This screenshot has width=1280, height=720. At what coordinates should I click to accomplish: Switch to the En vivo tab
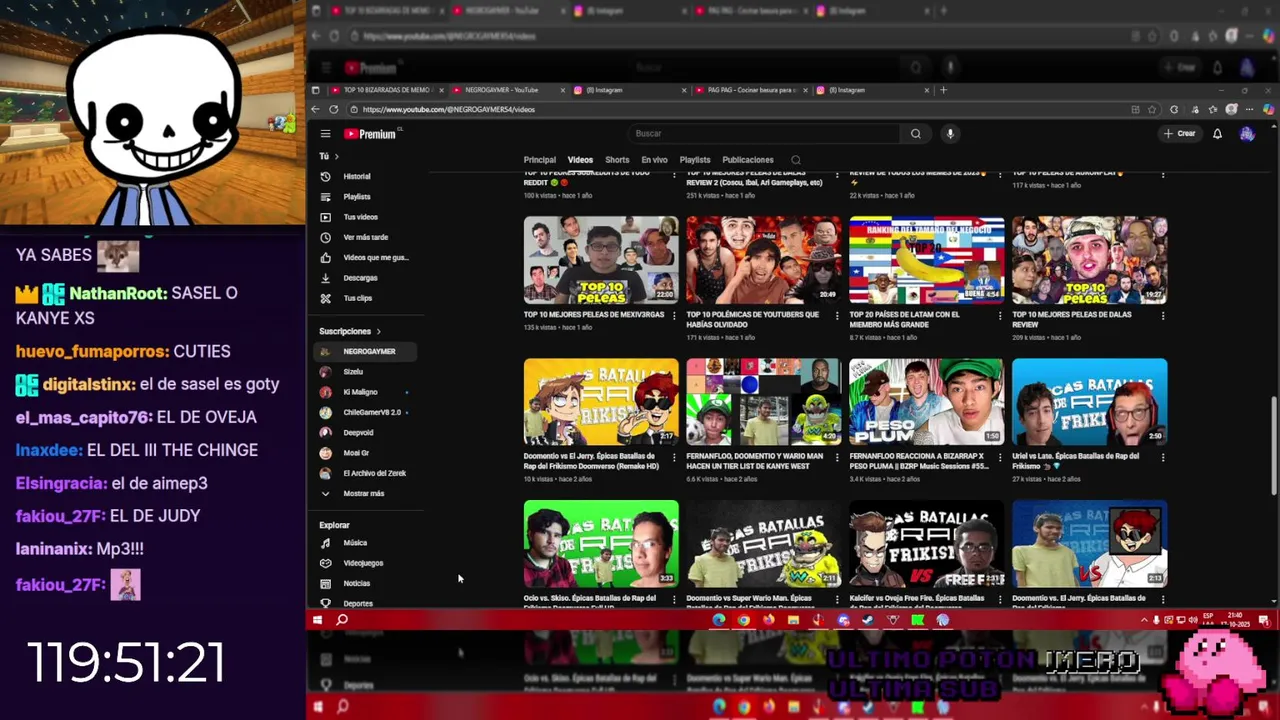654,160
